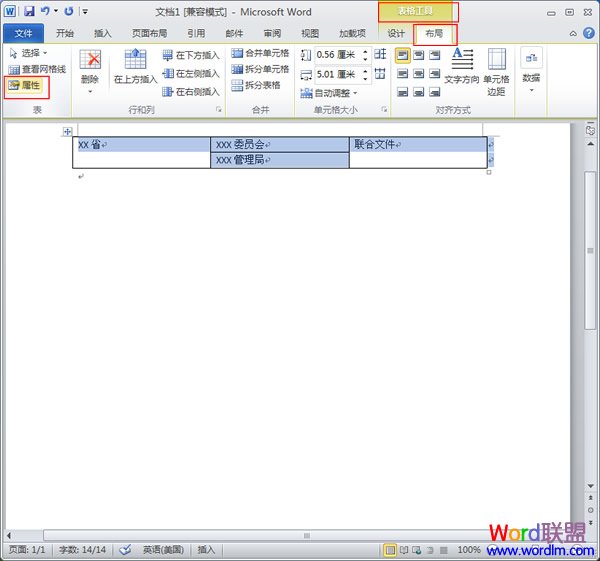Switch to Print Layout view icon
Screen dimensions: 600x561
390,550
